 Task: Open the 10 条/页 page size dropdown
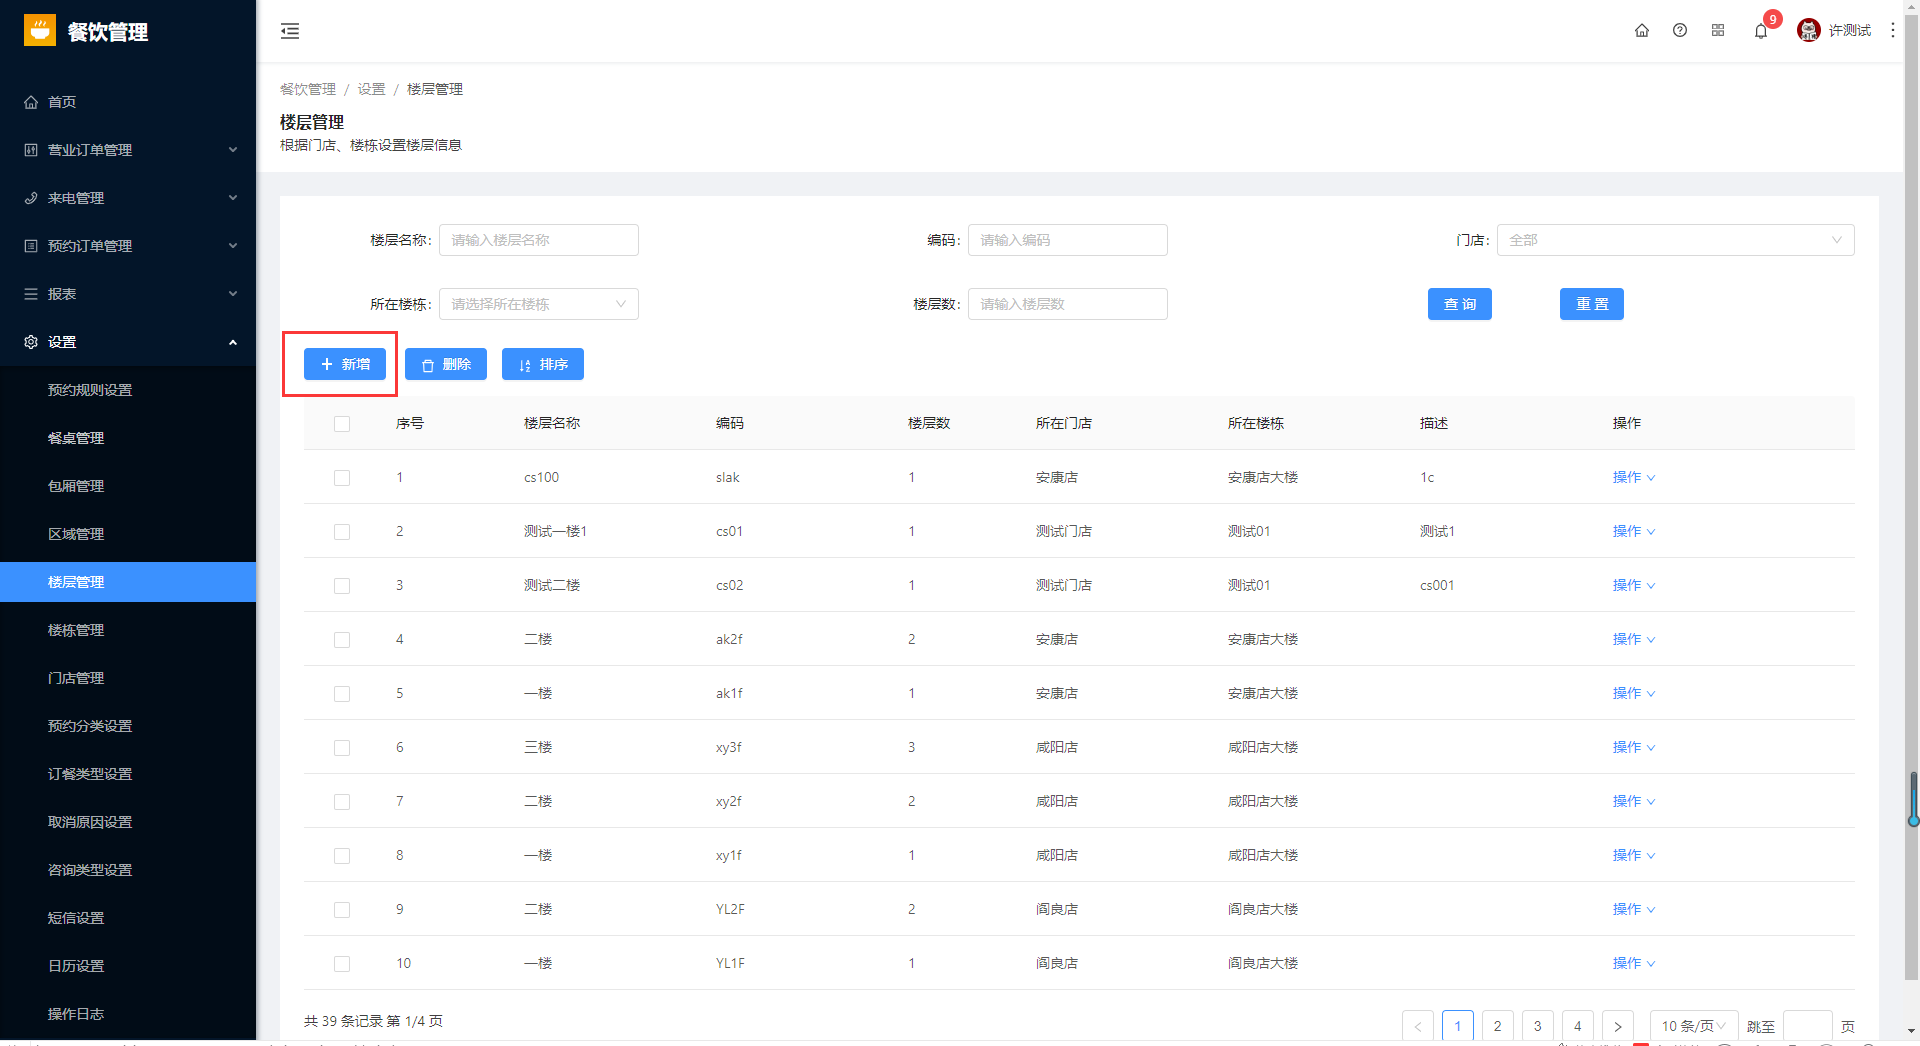[x=1694, y=1026]
